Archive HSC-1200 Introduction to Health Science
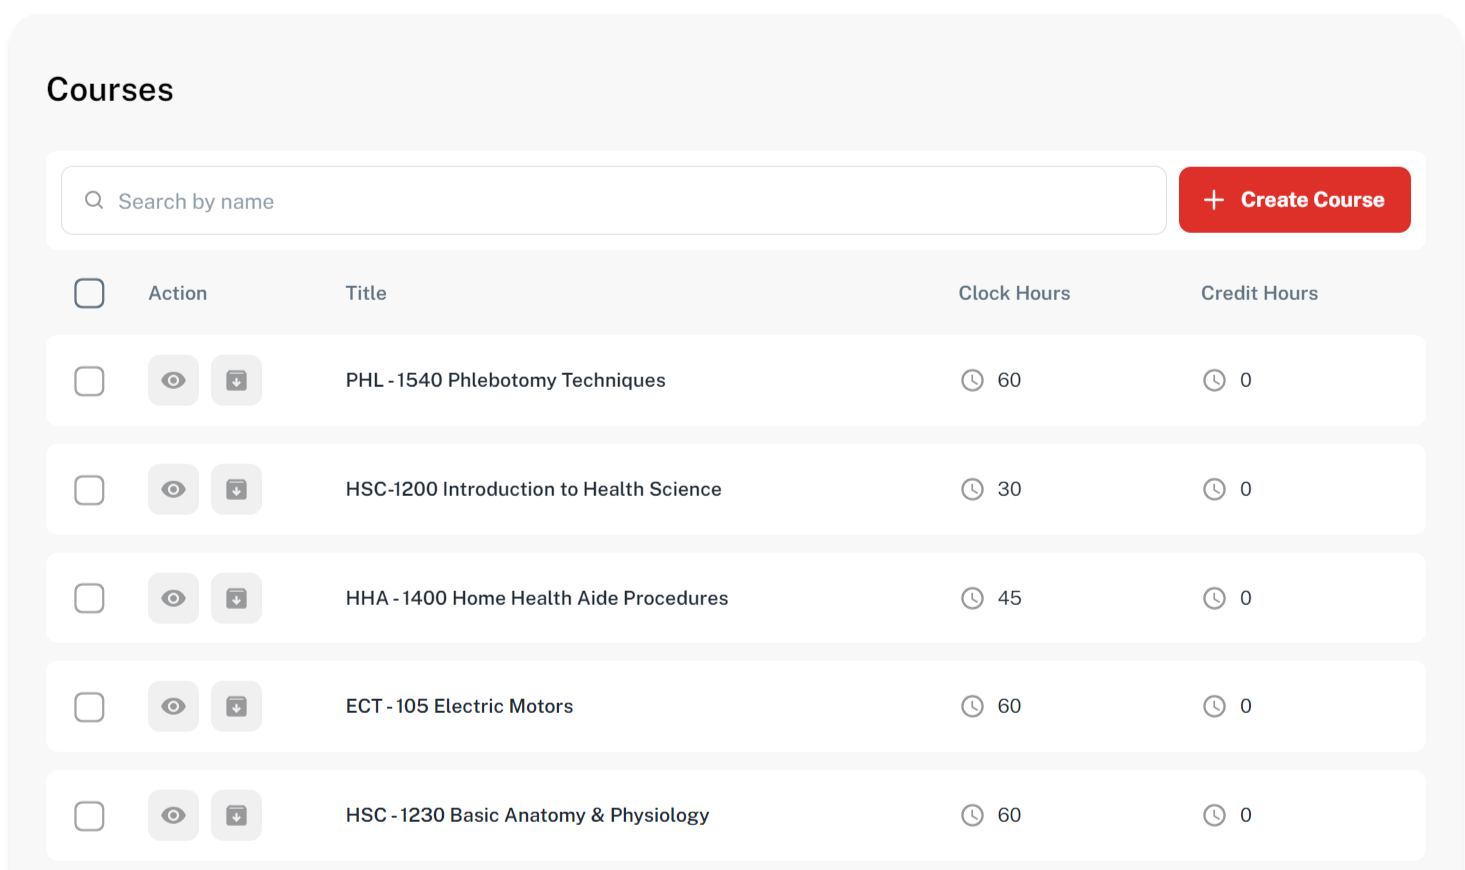Screen dimensions: 1465x870 click(236, 489)
